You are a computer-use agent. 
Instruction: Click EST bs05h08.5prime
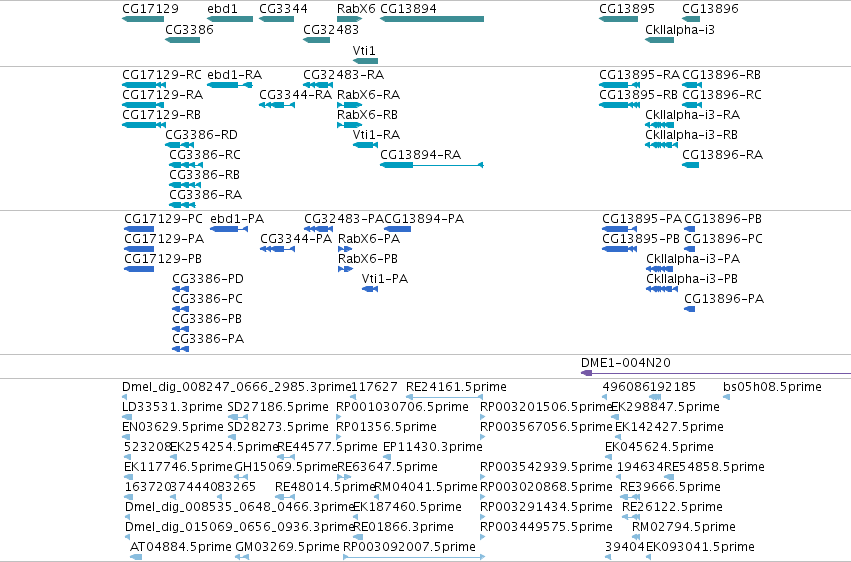(726, 397)
